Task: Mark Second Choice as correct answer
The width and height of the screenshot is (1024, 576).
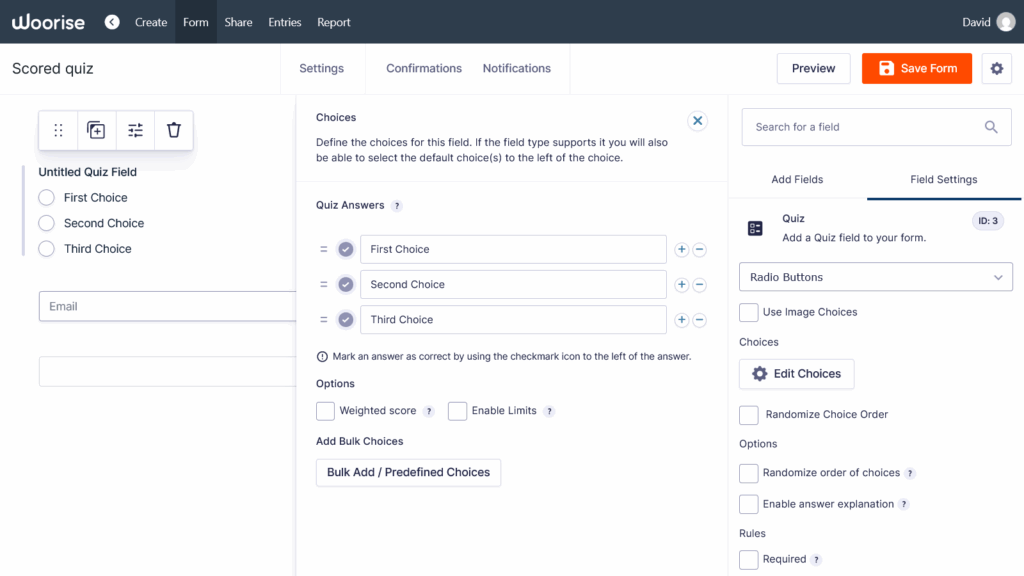Action: point(345,285)
